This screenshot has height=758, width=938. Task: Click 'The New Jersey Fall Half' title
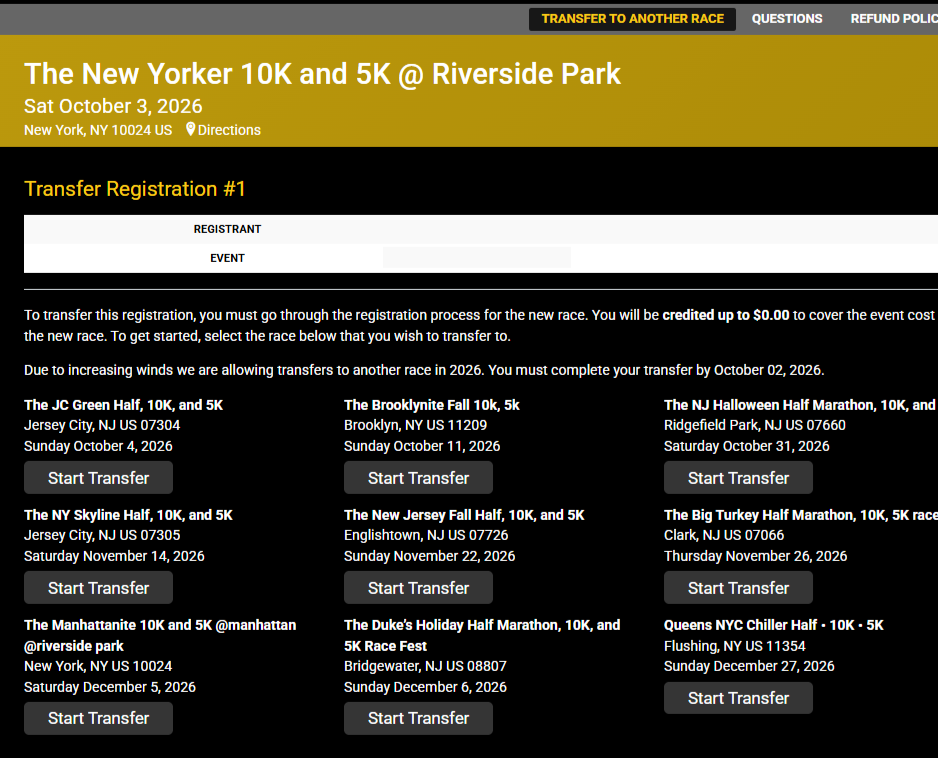[464, 515]
